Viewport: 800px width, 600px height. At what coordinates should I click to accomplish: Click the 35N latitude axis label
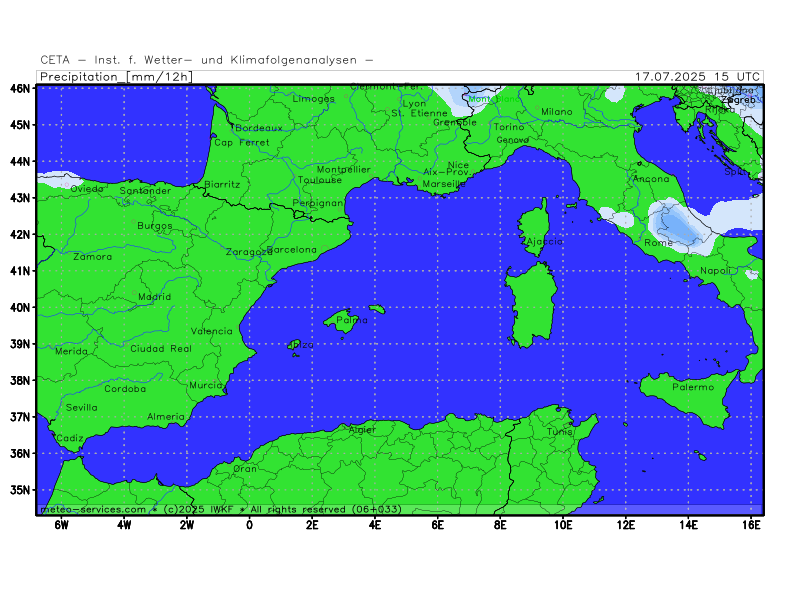(20, 490)
